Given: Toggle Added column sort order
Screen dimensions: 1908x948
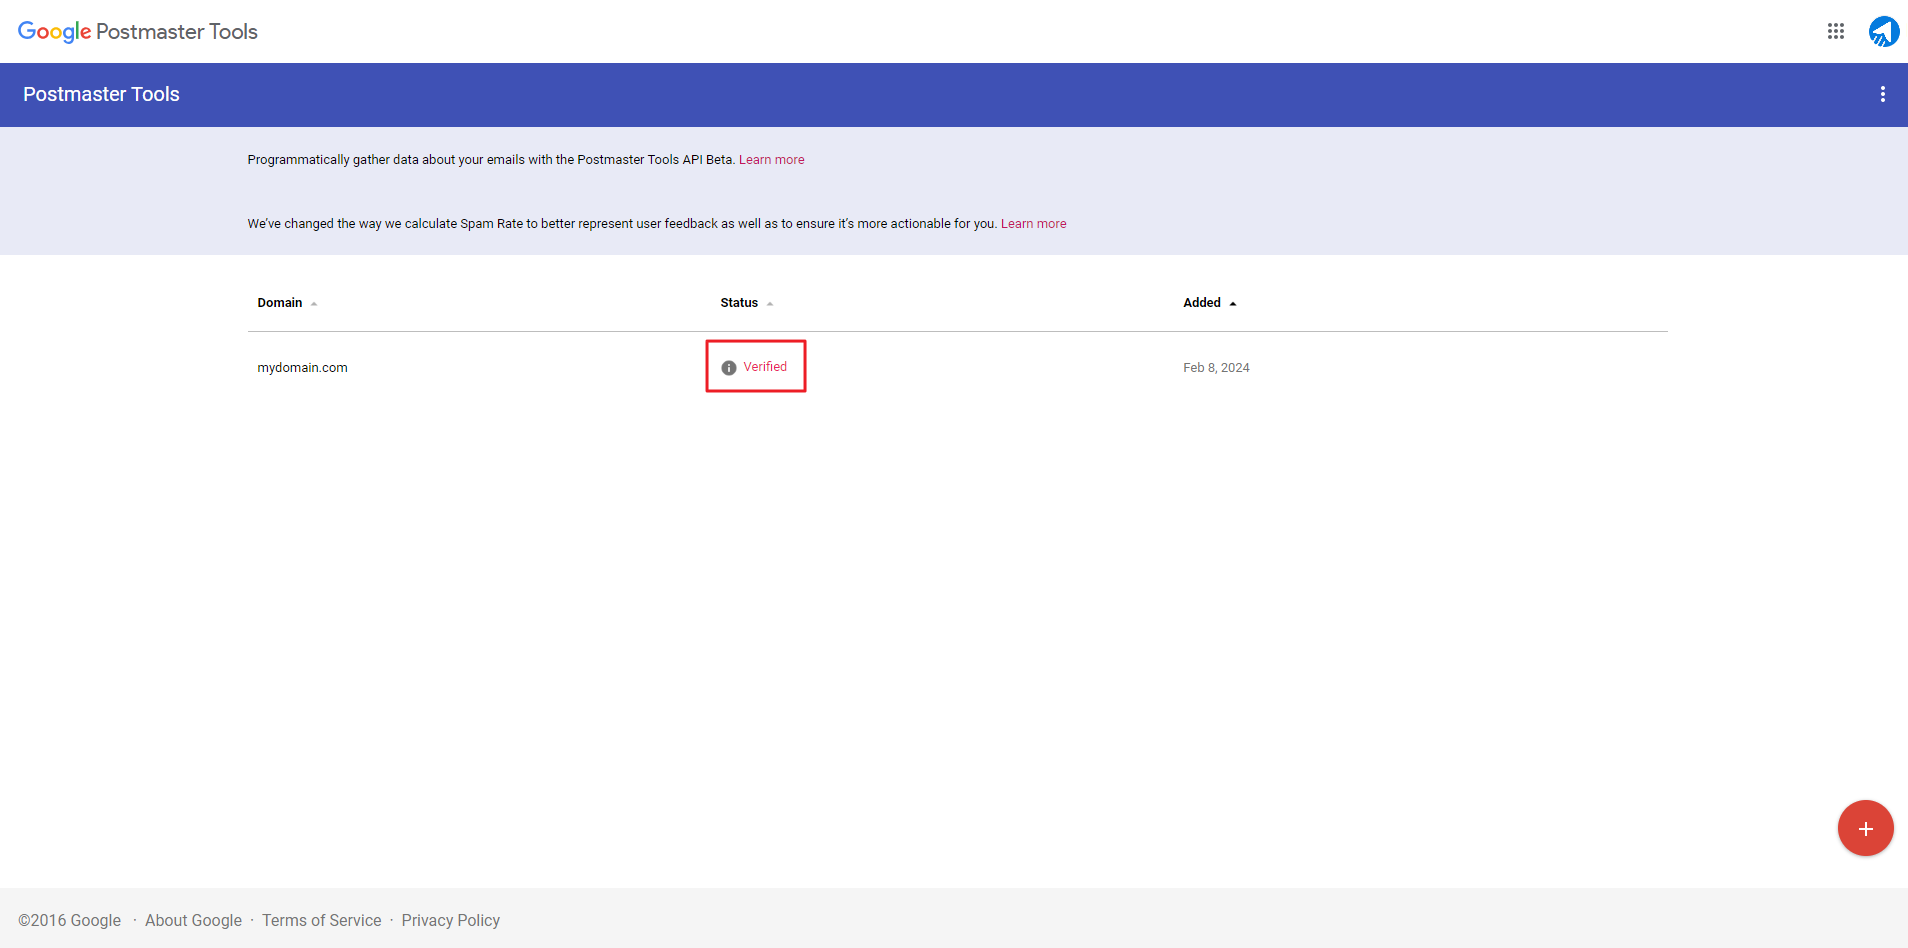Looking at the screenshot, I should click(x=1201, y=302).
